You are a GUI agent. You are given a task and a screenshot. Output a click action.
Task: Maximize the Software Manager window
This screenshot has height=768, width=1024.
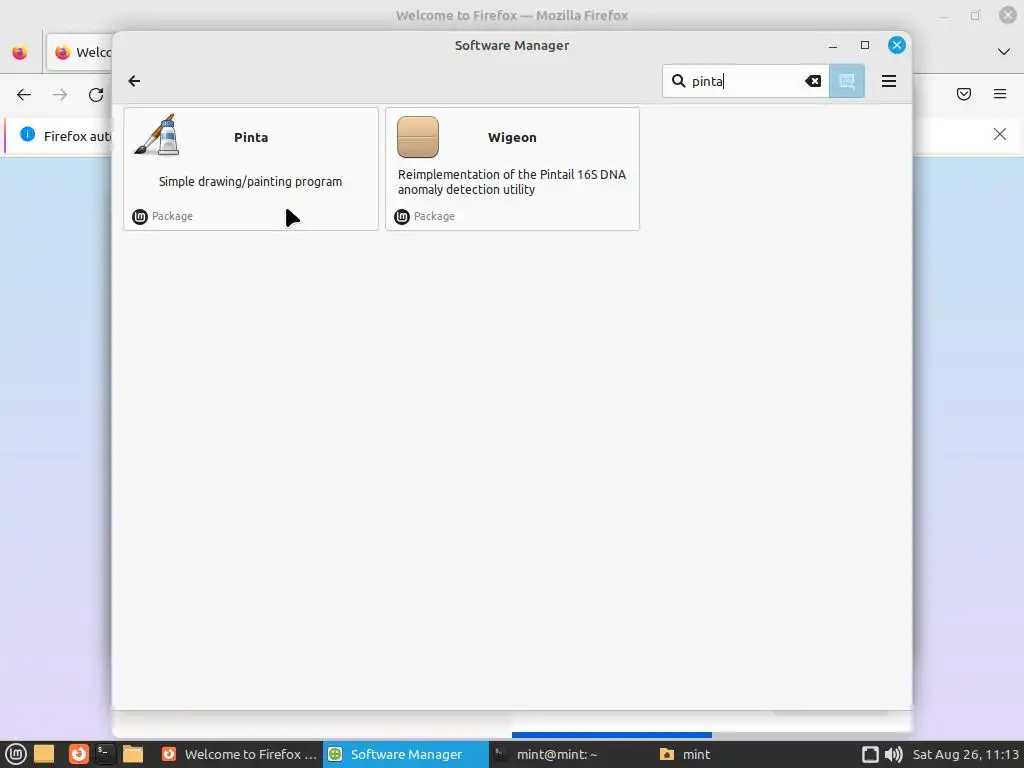(865, 45)
